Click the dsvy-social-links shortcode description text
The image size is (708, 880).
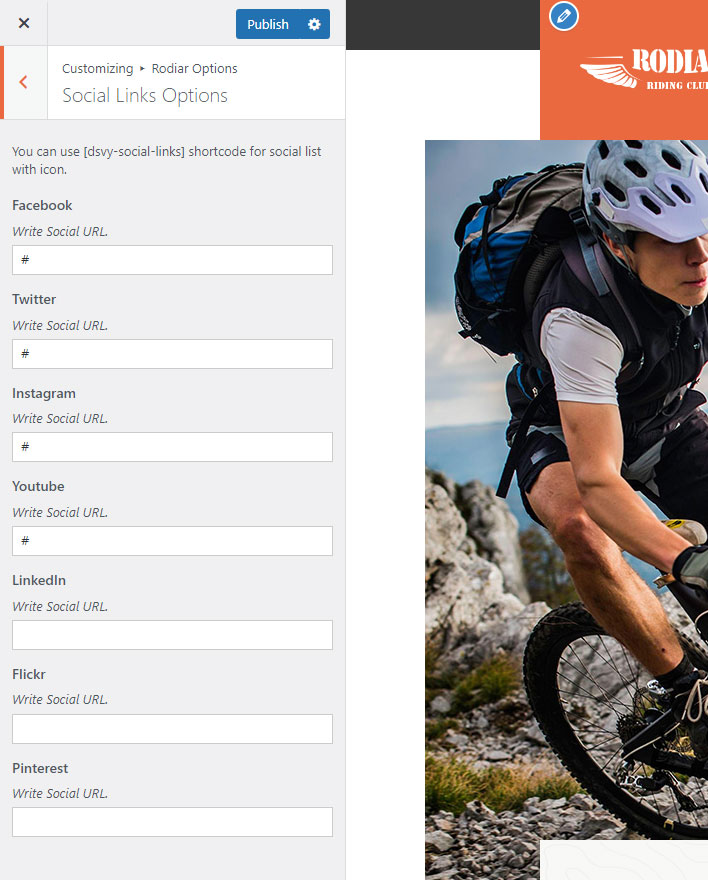(x=167, y=161)
